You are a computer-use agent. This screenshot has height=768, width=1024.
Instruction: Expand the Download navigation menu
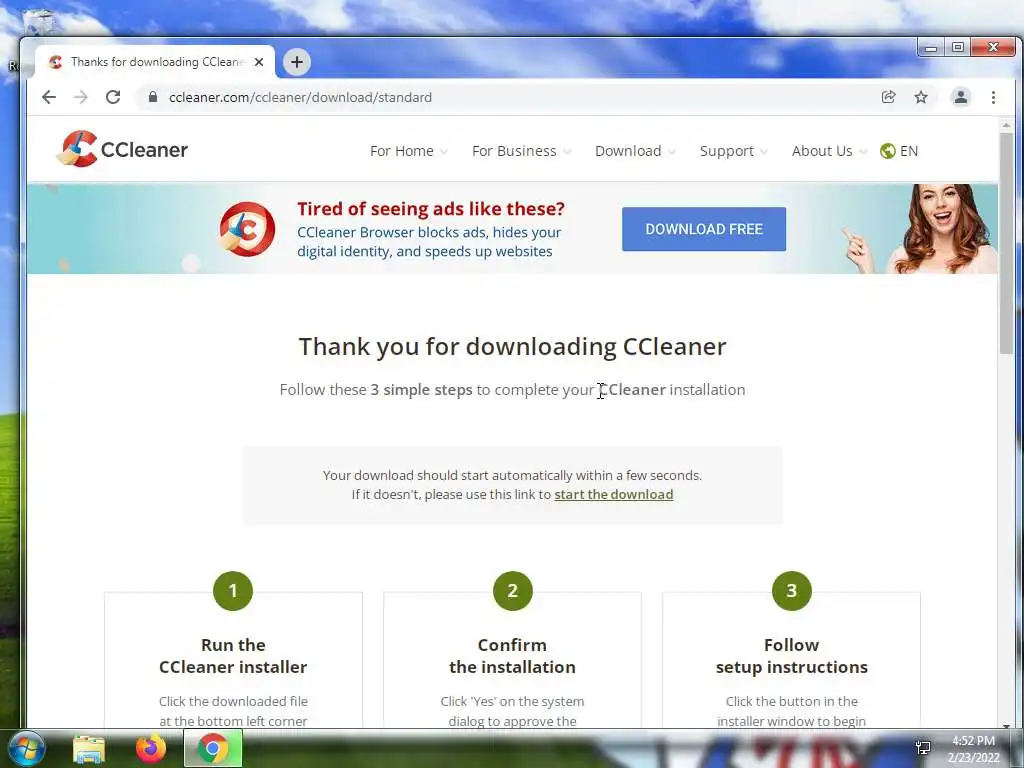[635, 151]
